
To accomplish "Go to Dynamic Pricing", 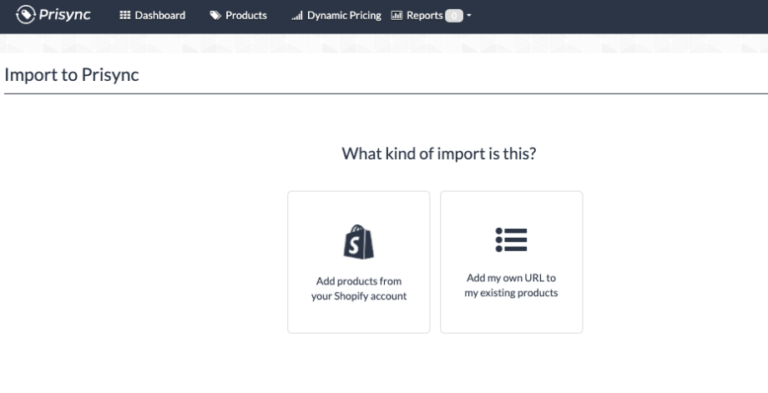I will (336, 15).
